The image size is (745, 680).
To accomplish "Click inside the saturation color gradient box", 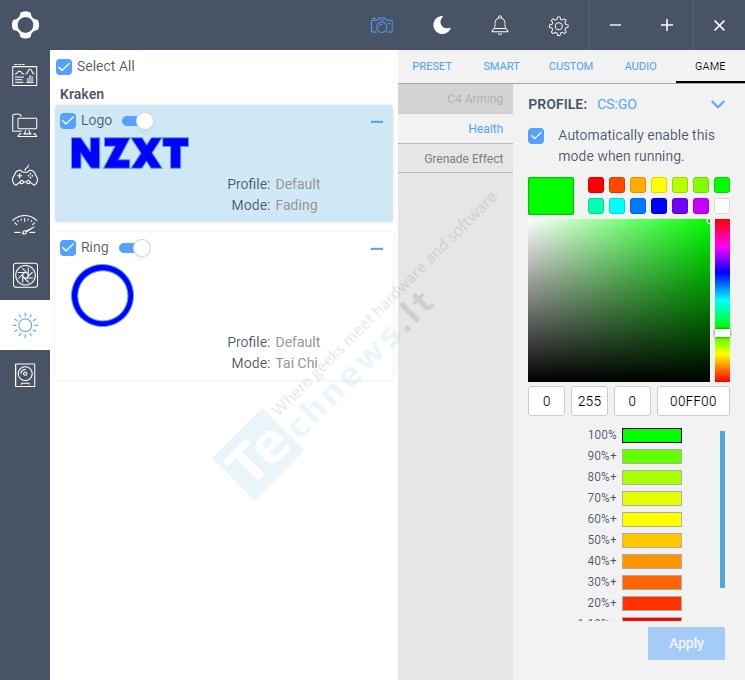I will (x=619, y=300).
